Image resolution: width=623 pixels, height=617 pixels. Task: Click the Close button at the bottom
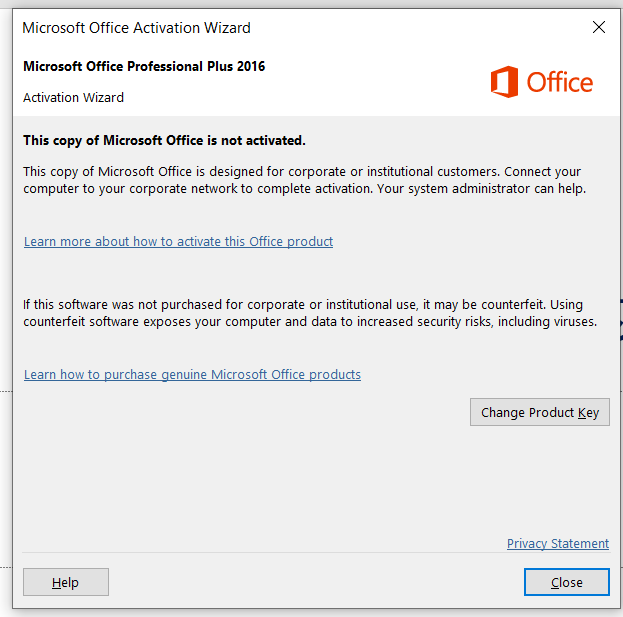[x=567, y=582]
